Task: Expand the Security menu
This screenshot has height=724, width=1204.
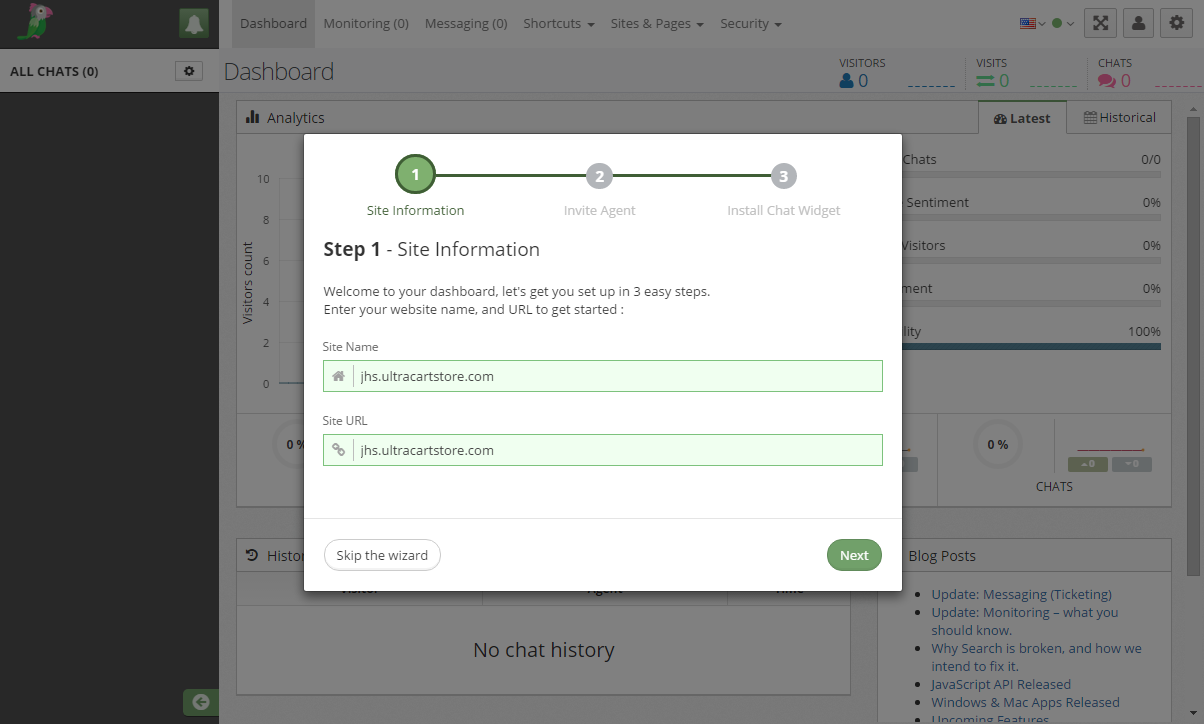Action: (751, 24)
